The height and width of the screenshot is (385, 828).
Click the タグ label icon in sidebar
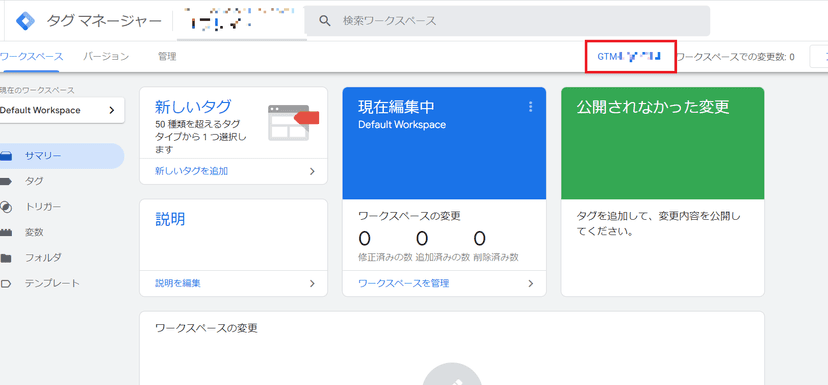click(6, 181)
